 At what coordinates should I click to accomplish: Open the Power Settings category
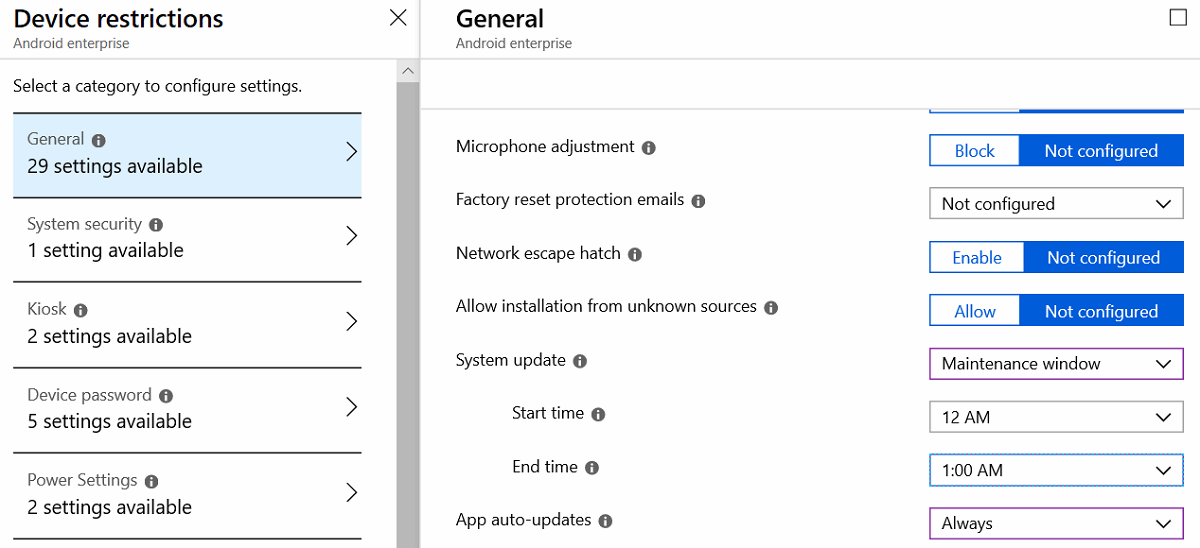coord(187,493)
